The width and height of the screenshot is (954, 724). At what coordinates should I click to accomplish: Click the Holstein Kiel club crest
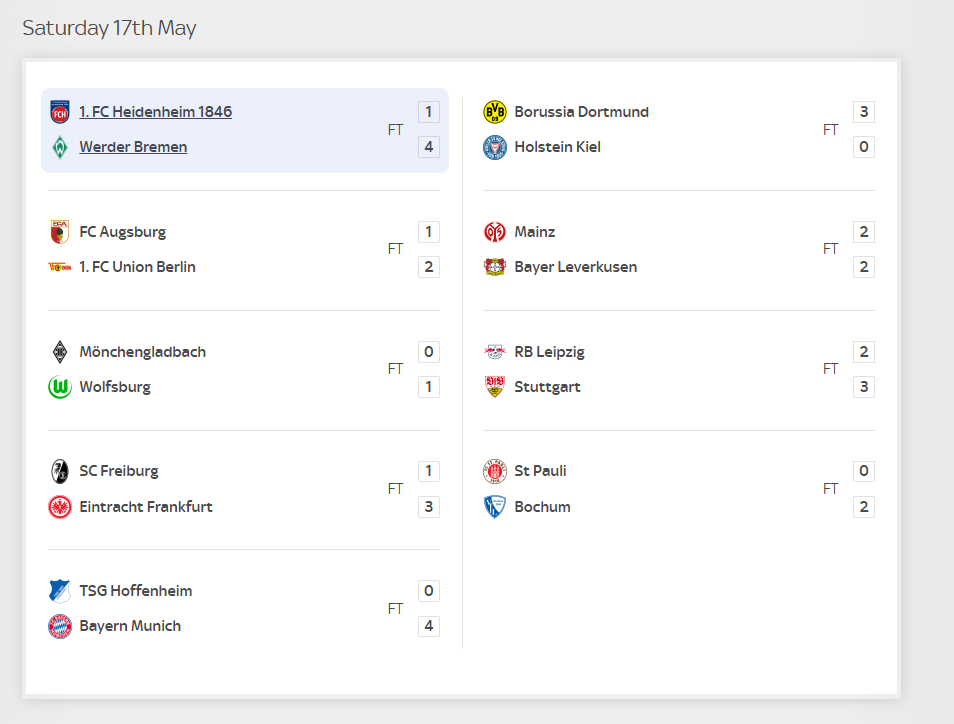pos(495,147)
